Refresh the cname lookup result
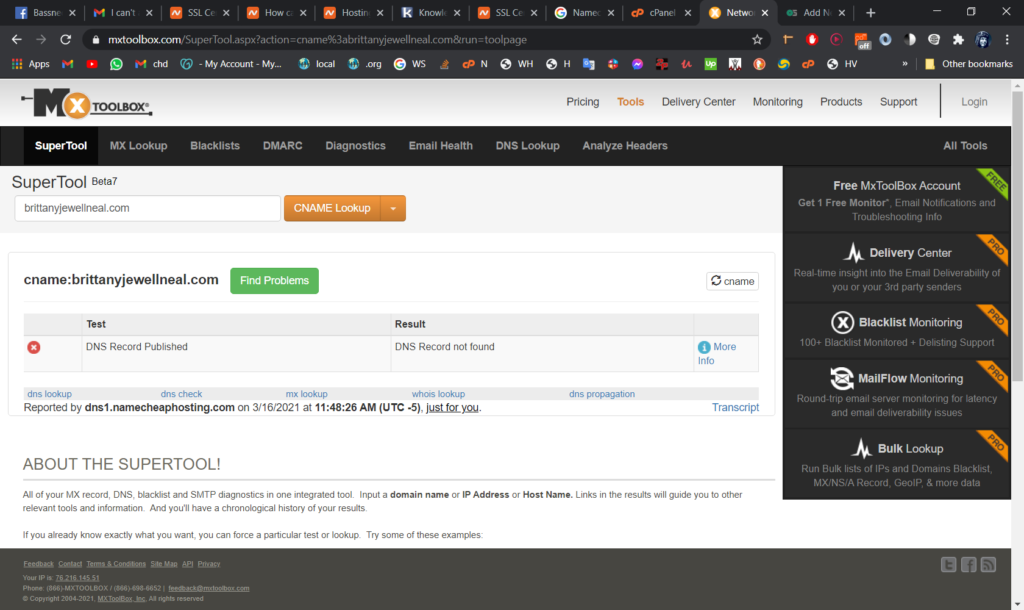Image resolution: width=1024 pixels, height=610 pixels. 732,281
